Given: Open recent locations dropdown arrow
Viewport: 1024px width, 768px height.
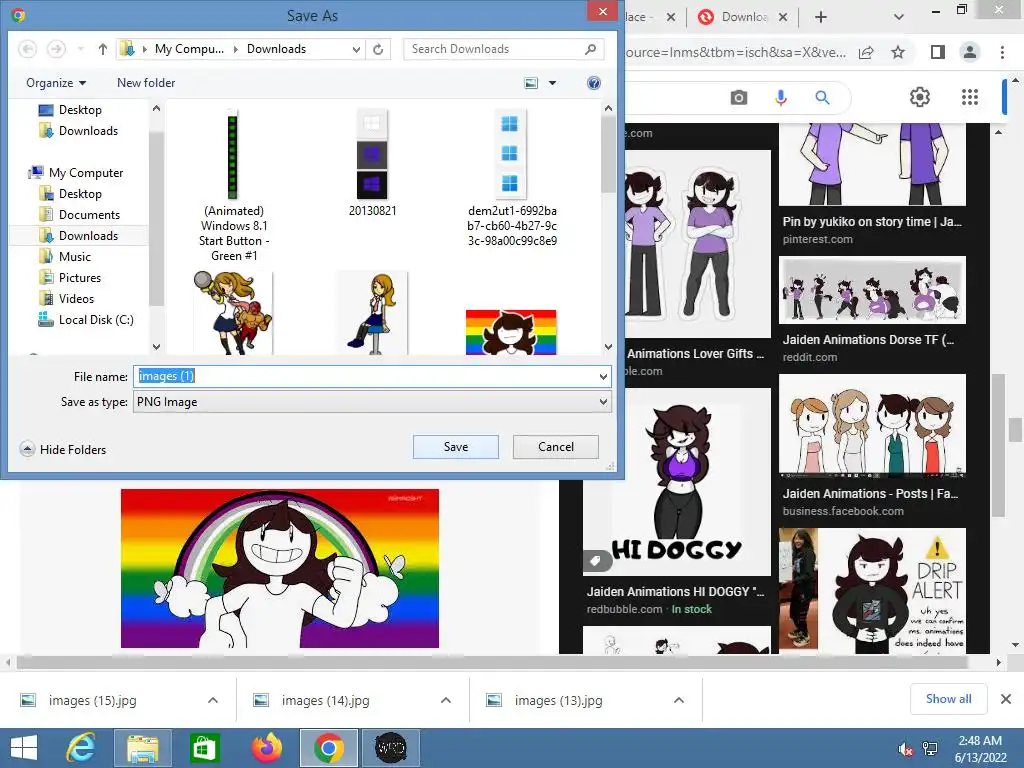Looking at the screenshot, I should [x=80, y=49].
